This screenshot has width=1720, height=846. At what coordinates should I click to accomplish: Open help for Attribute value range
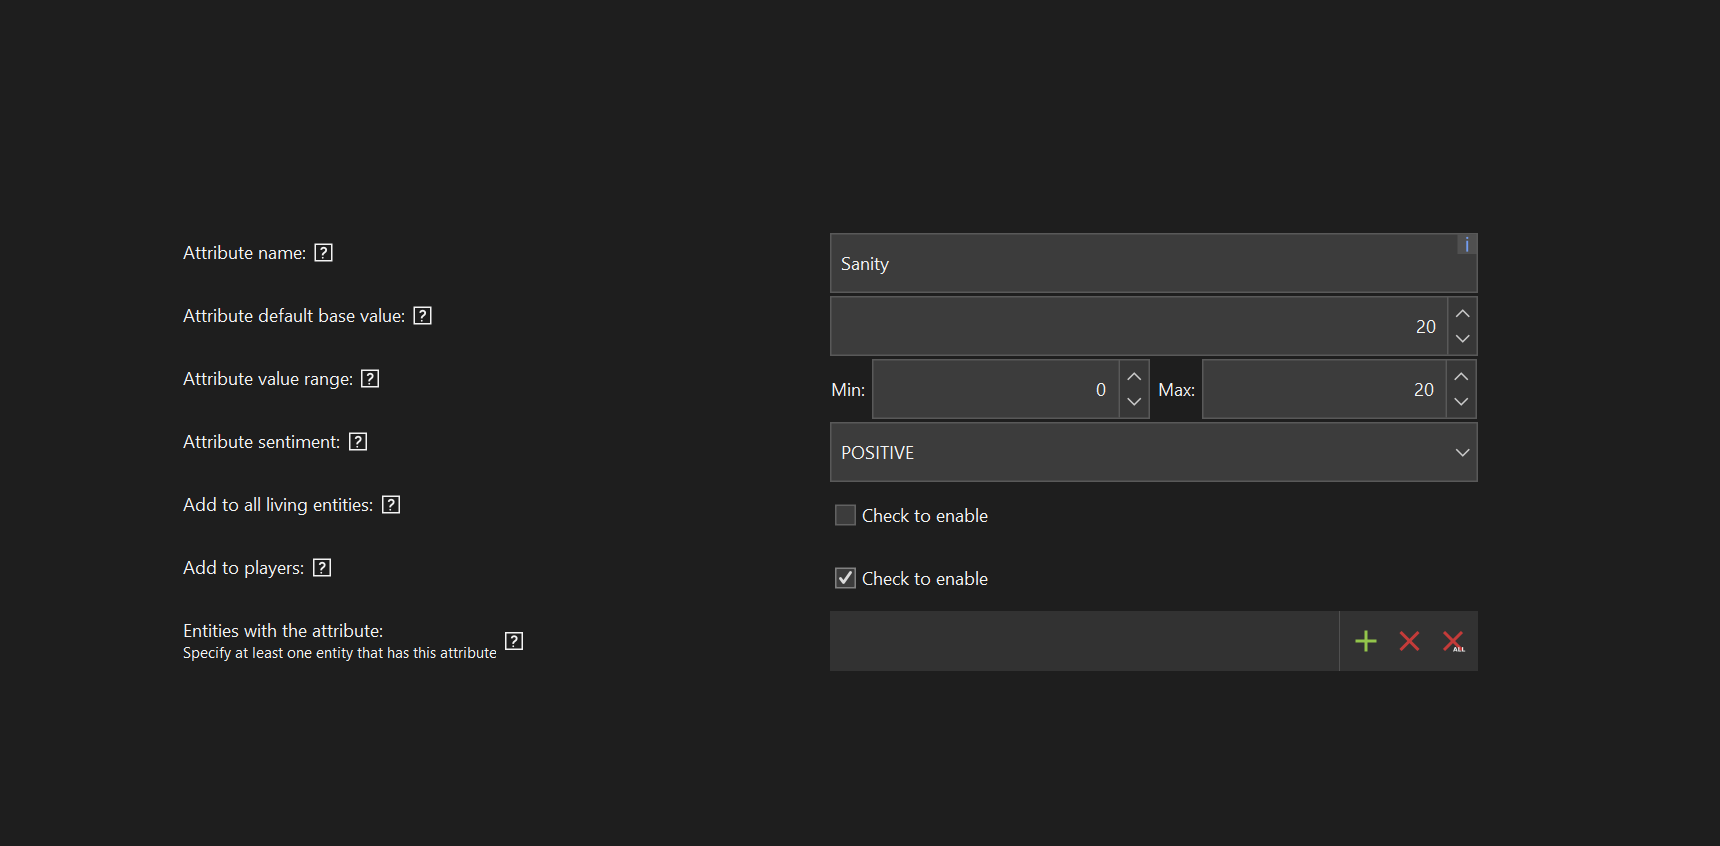pos(370,379)
